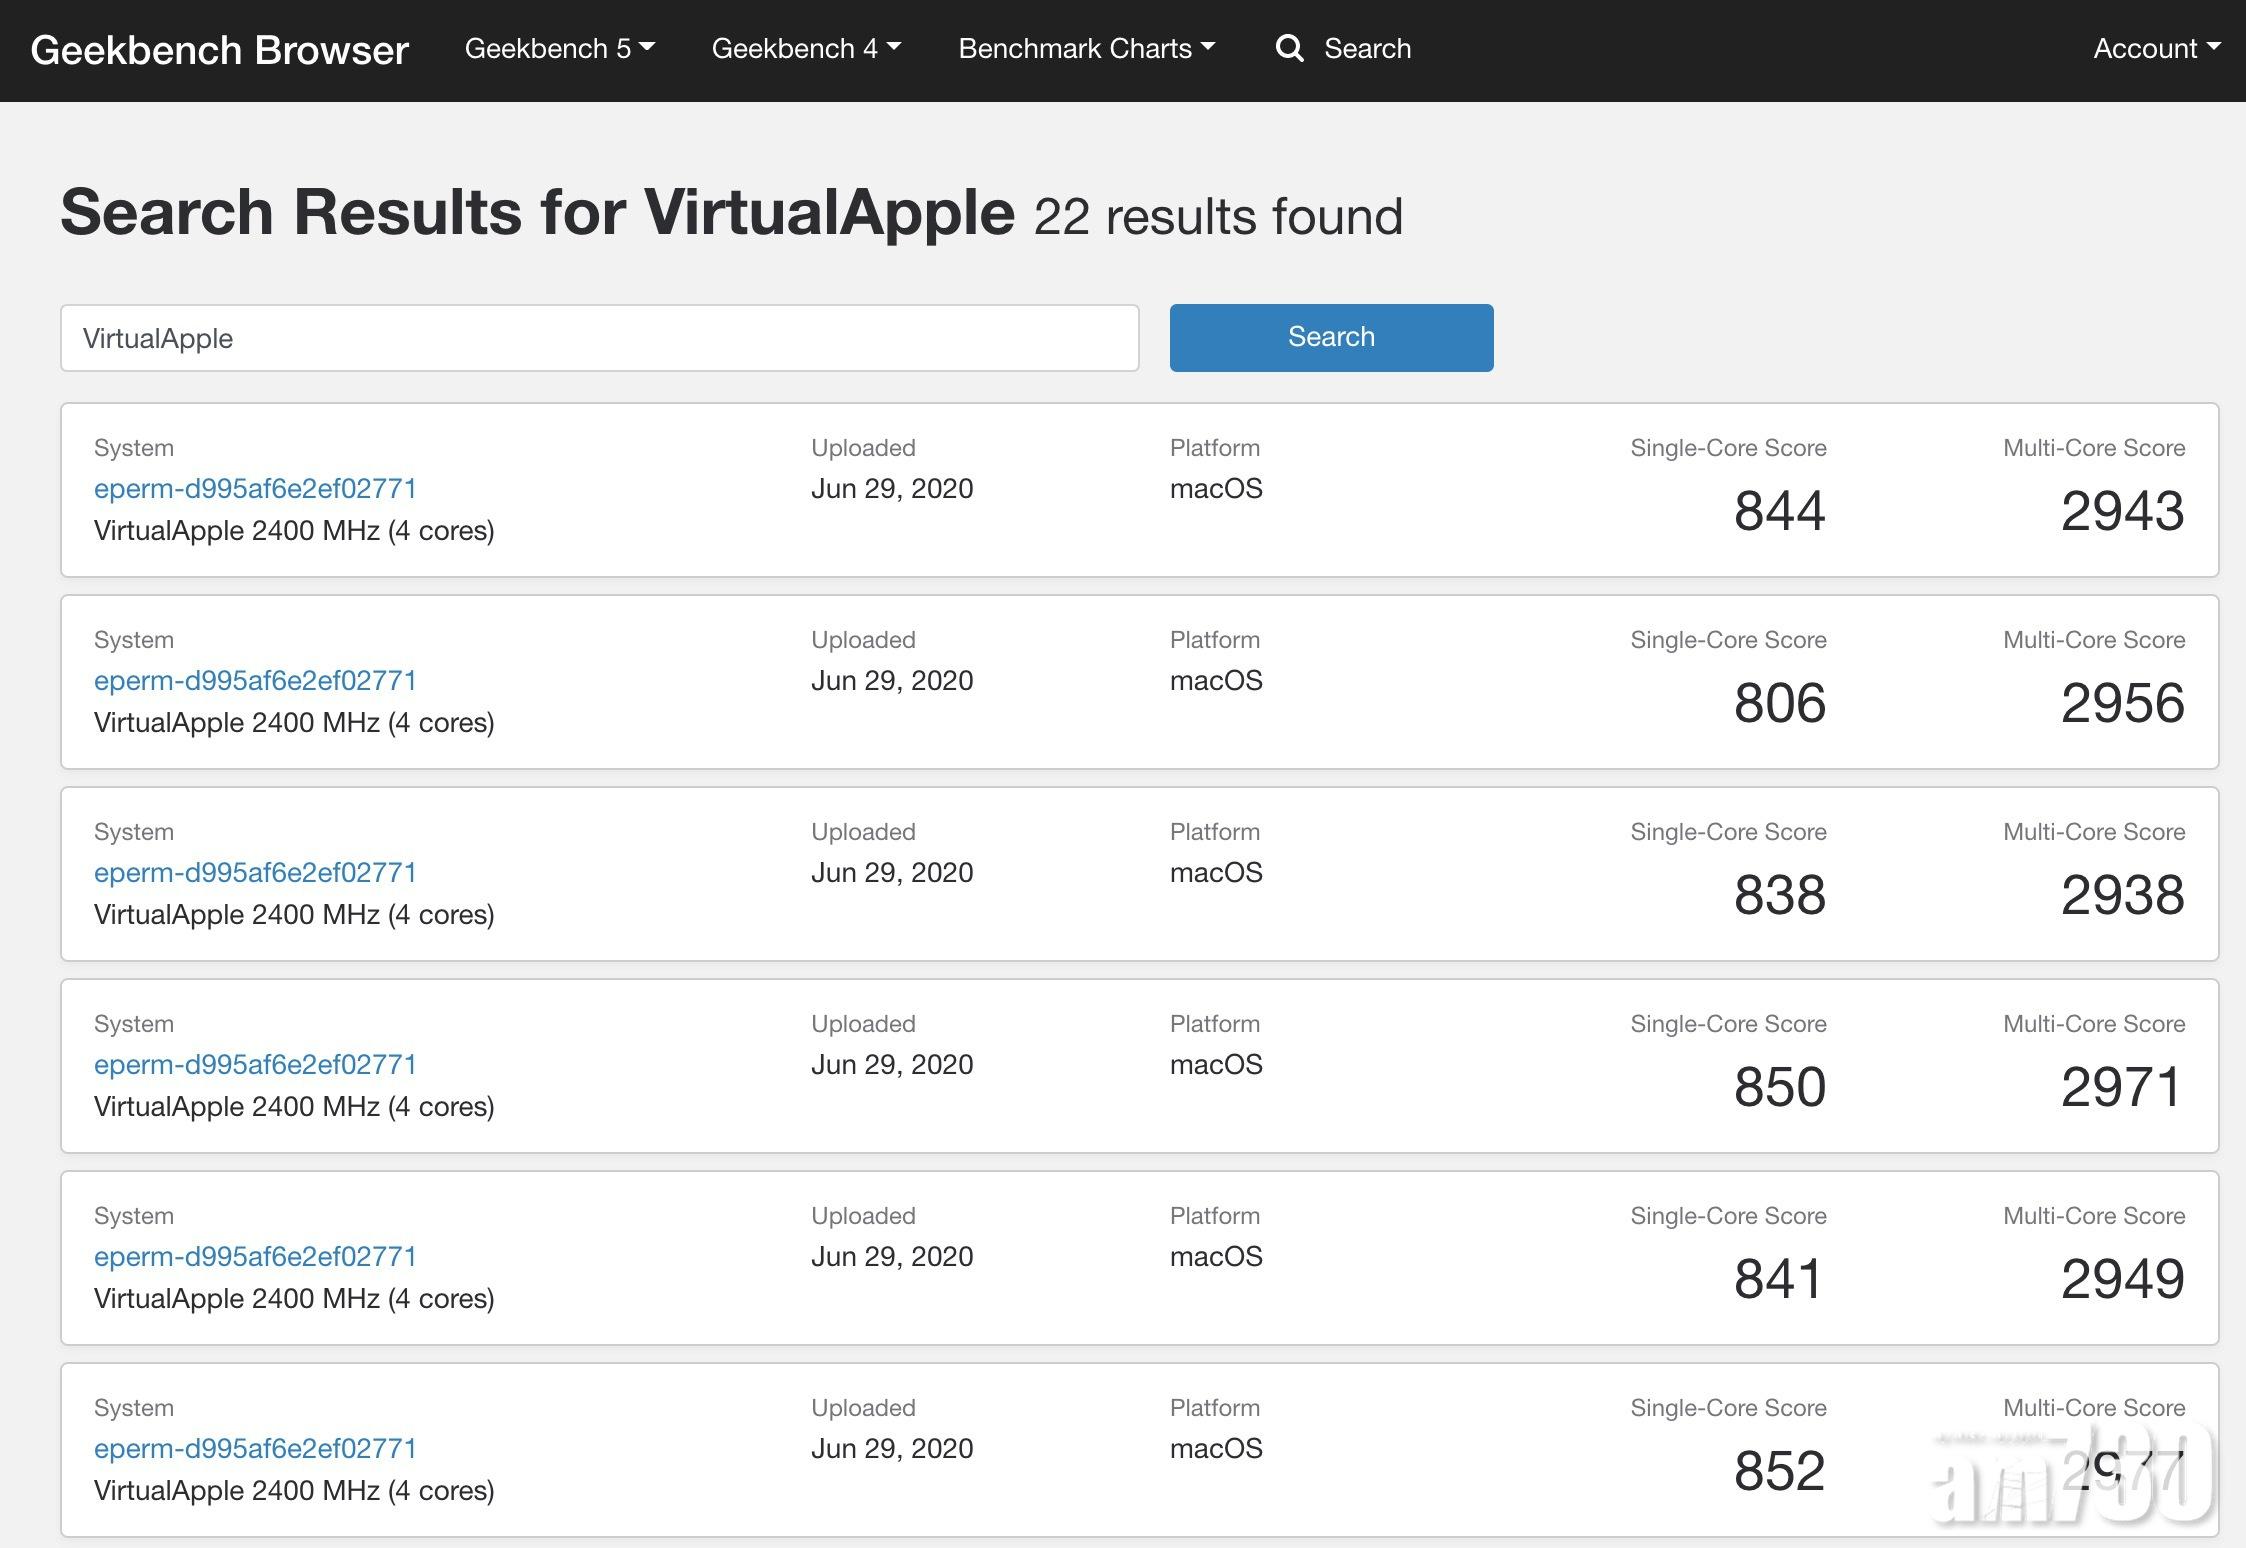Open the result link scoring 850 single-core
The image size is (2246, 1548).
pos(255,1064)
